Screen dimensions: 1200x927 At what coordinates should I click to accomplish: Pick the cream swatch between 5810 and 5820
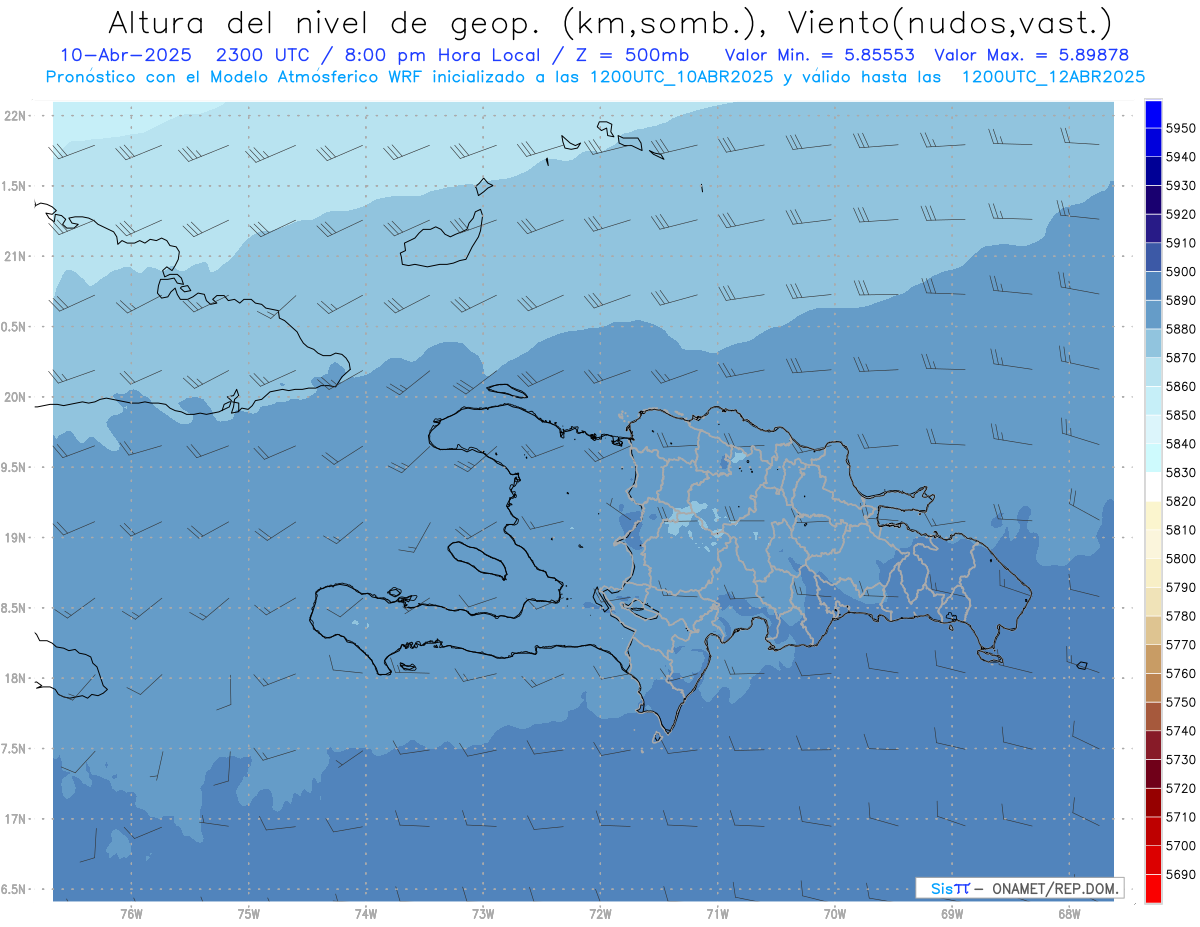coord(1153,515)
